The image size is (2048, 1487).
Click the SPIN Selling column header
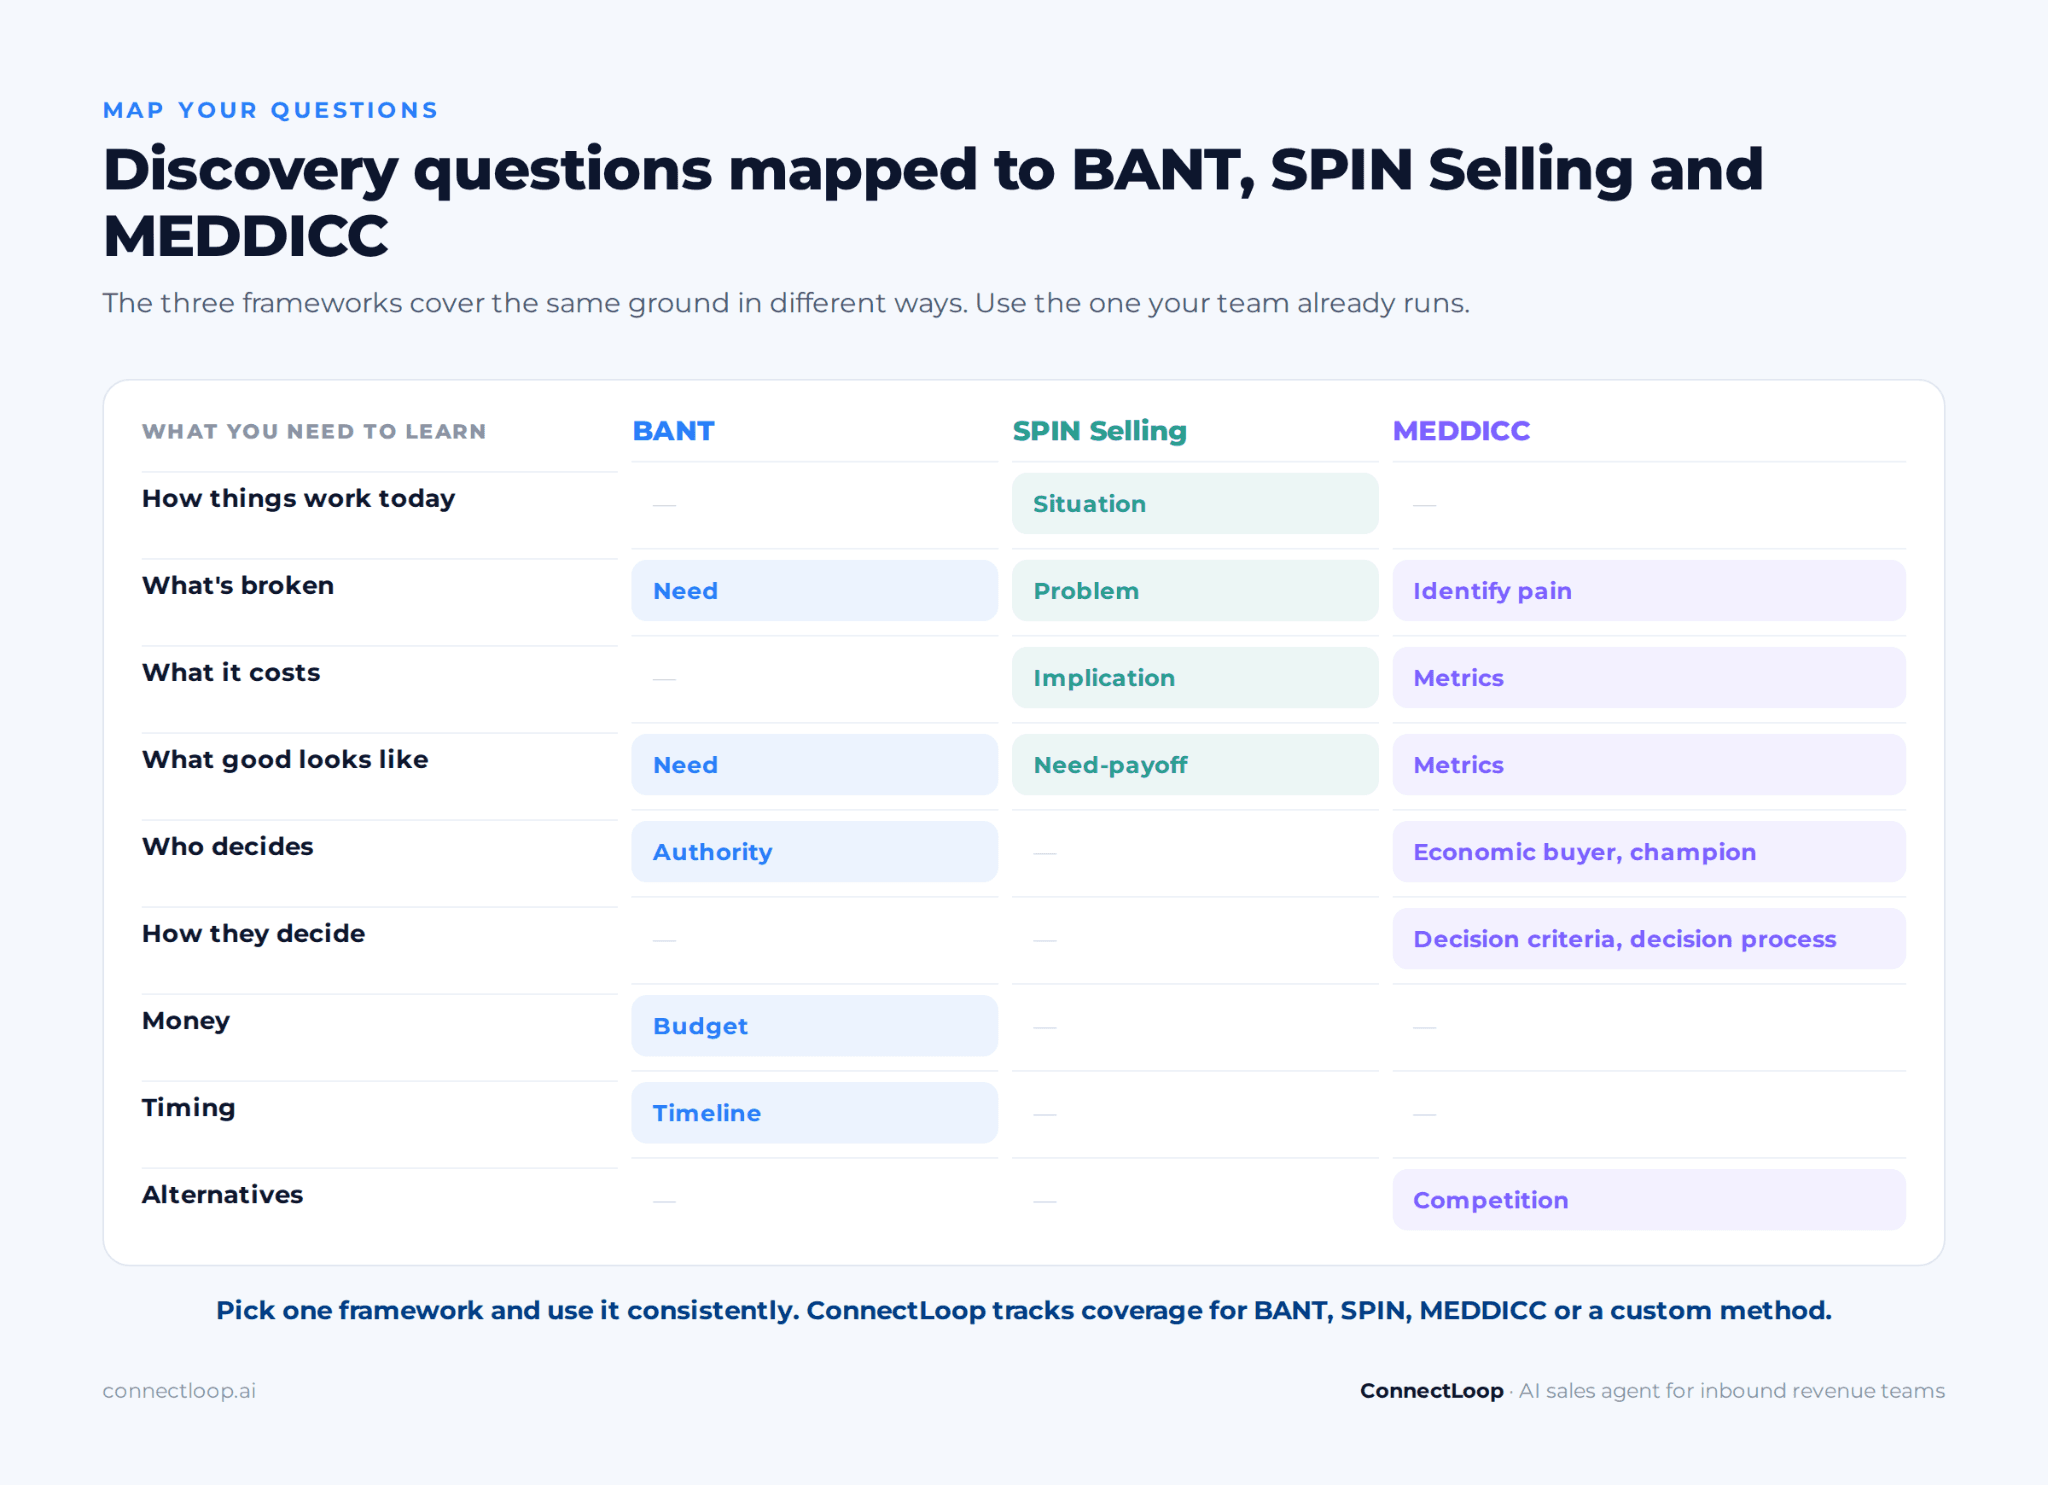tap(1099, 431)
